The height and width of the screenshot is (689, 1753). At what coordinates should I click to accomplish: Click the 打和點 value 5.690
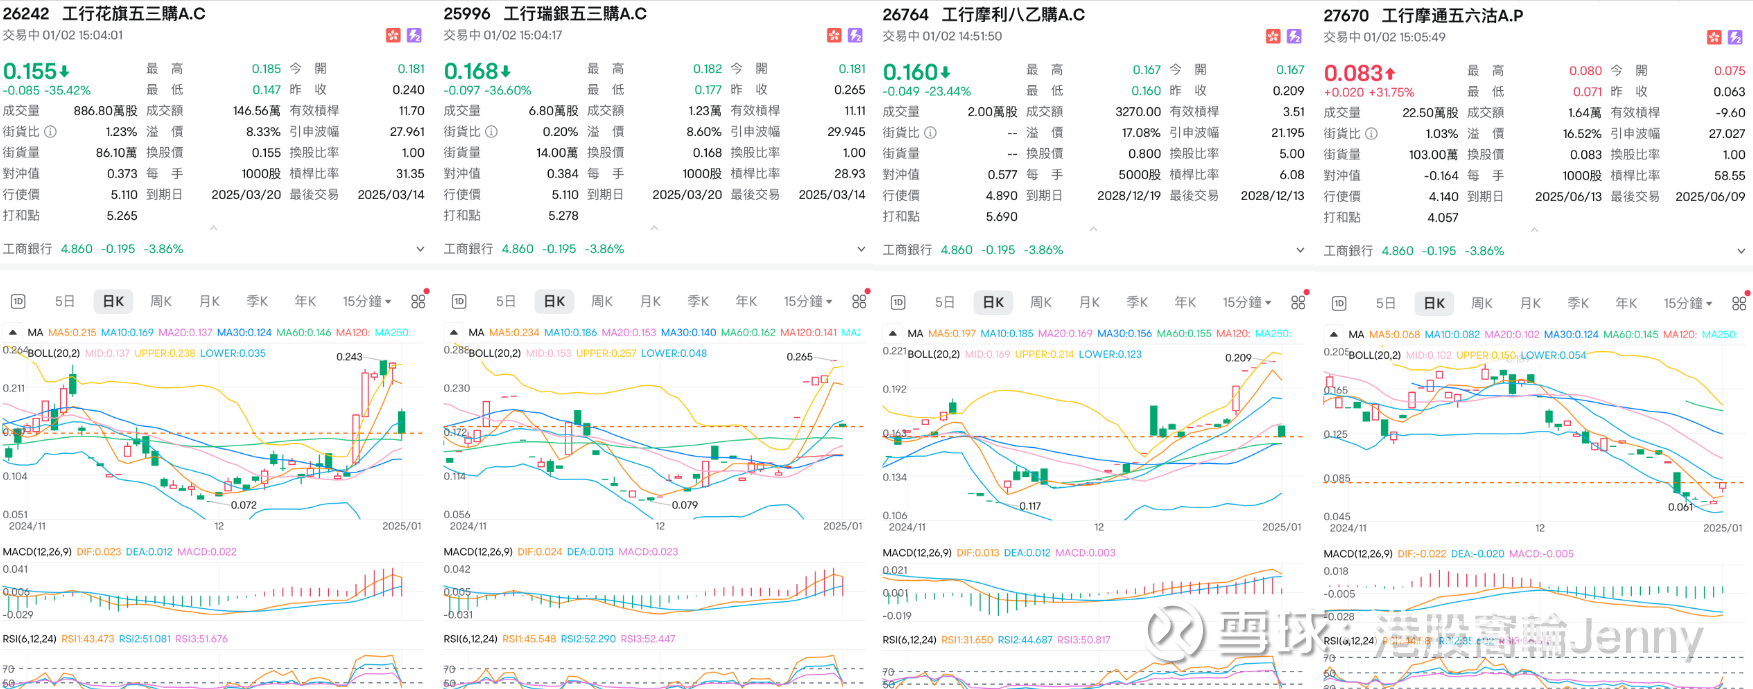tap(1002, 216)
